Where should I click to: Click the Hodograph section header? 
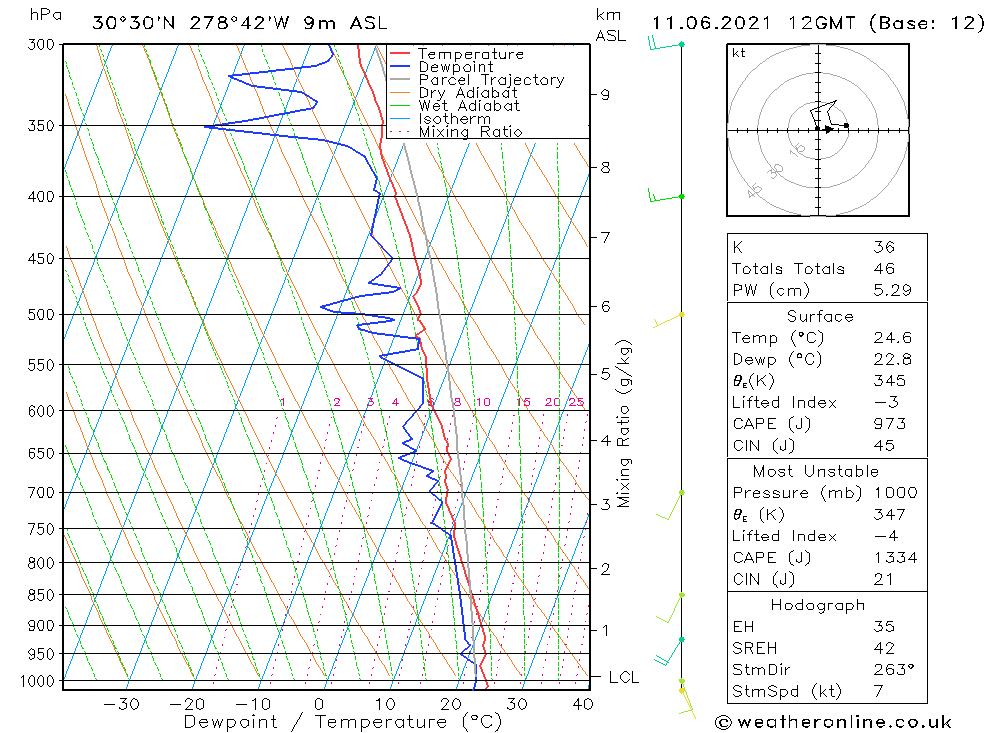coord(818,605)
